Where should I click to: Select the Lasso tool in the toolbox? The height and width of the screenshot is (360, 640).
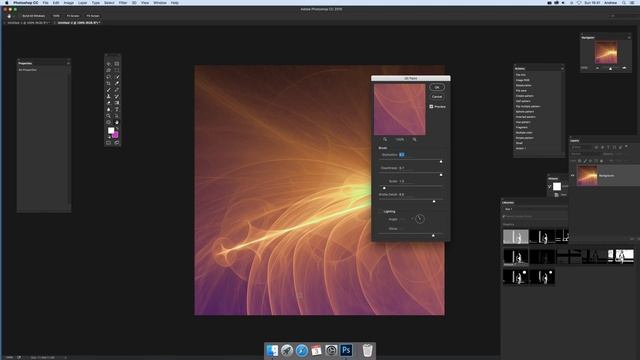(109, 77)
